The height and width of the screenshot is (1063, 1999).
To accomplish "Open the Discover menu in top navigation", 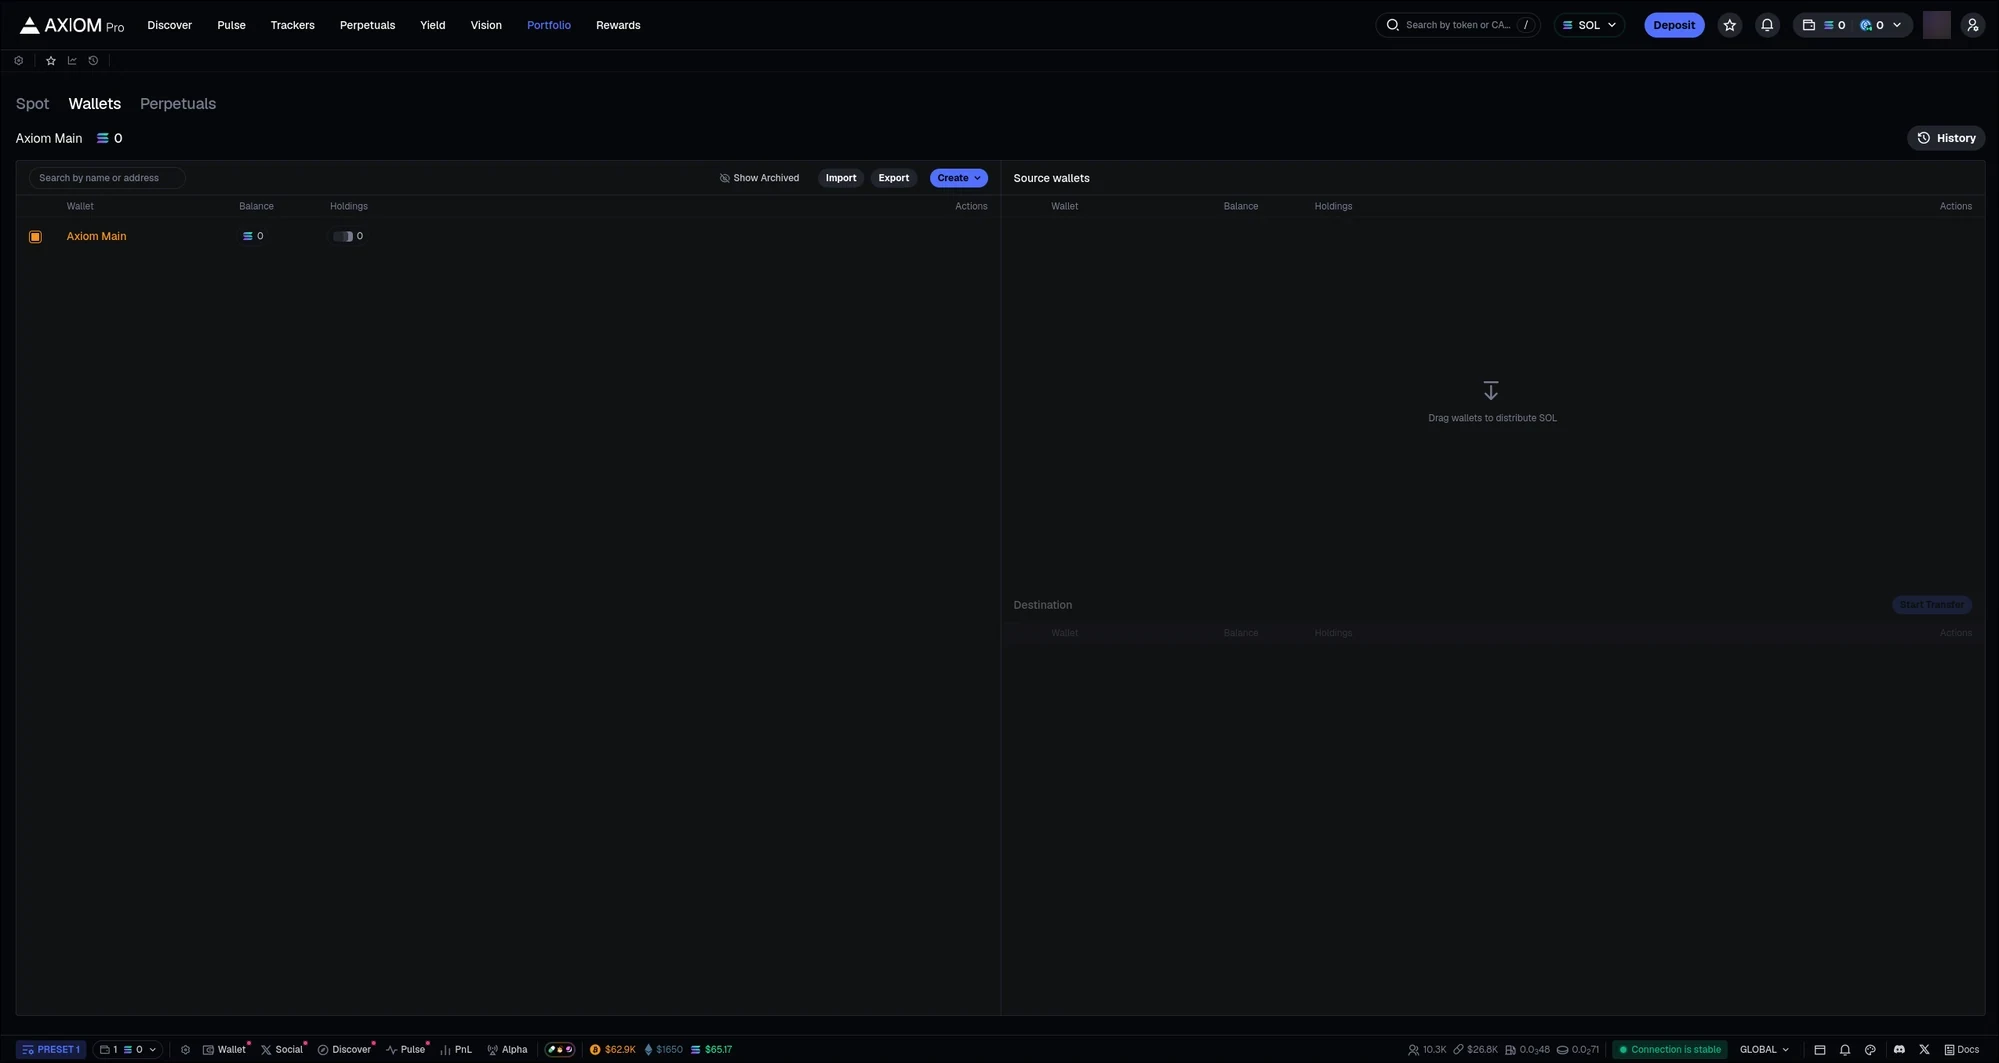I will pos(169,25).
